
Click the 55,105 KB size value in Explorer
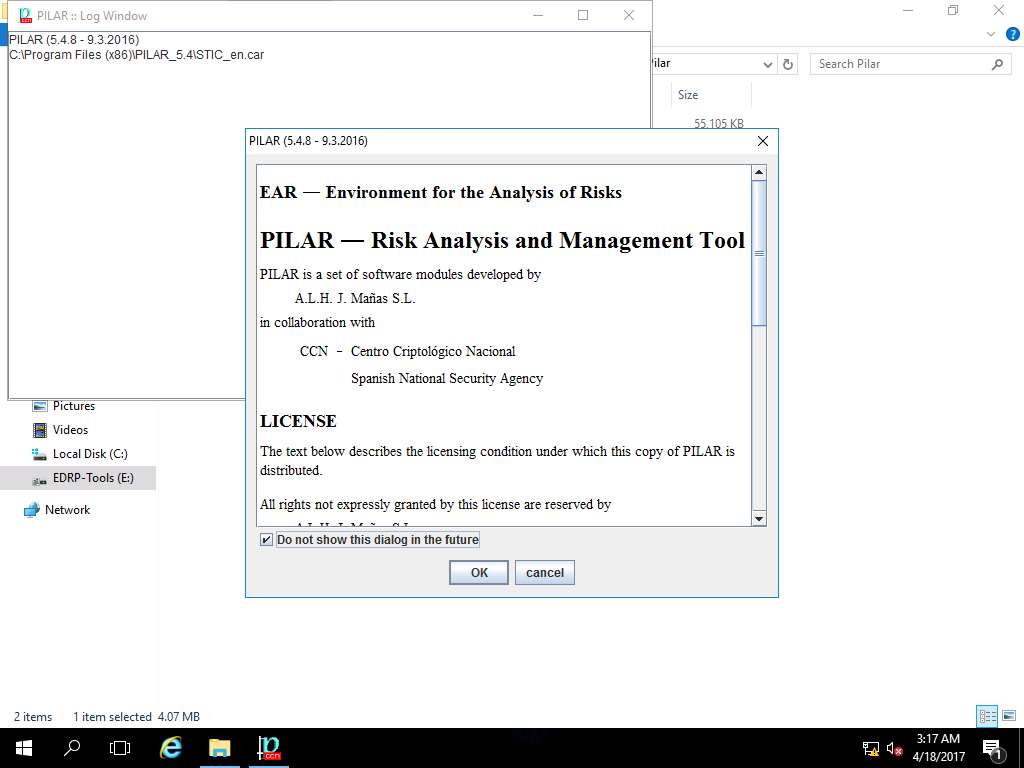pos(718,123)
